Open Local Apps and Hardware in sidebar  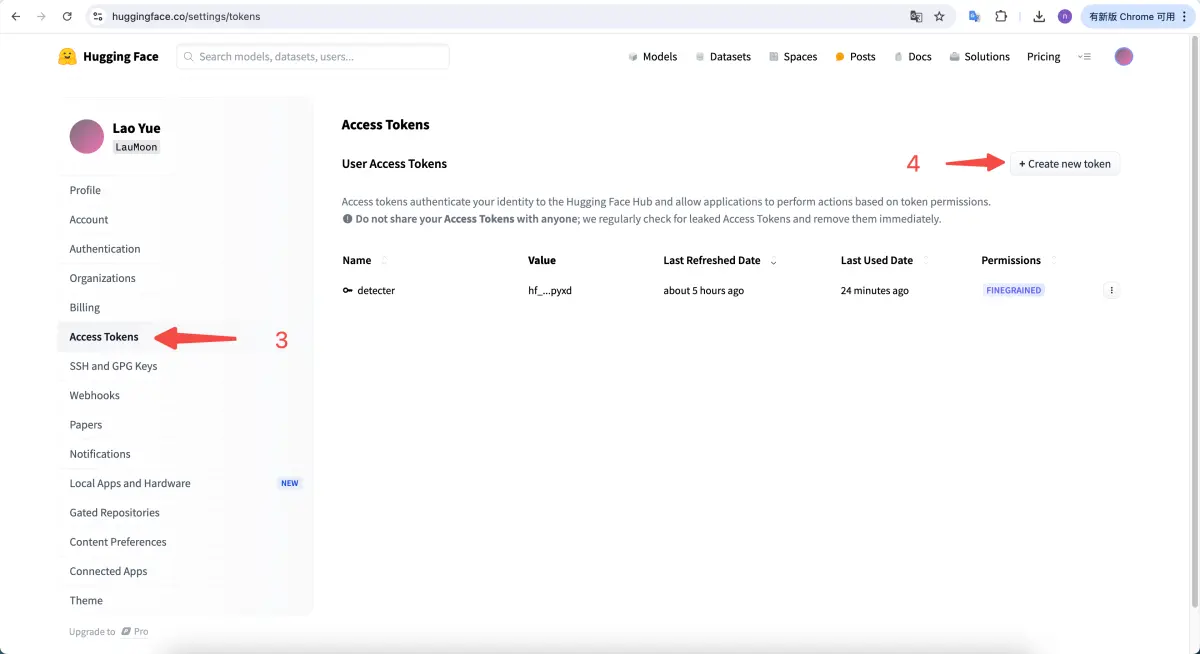point(130,484)
